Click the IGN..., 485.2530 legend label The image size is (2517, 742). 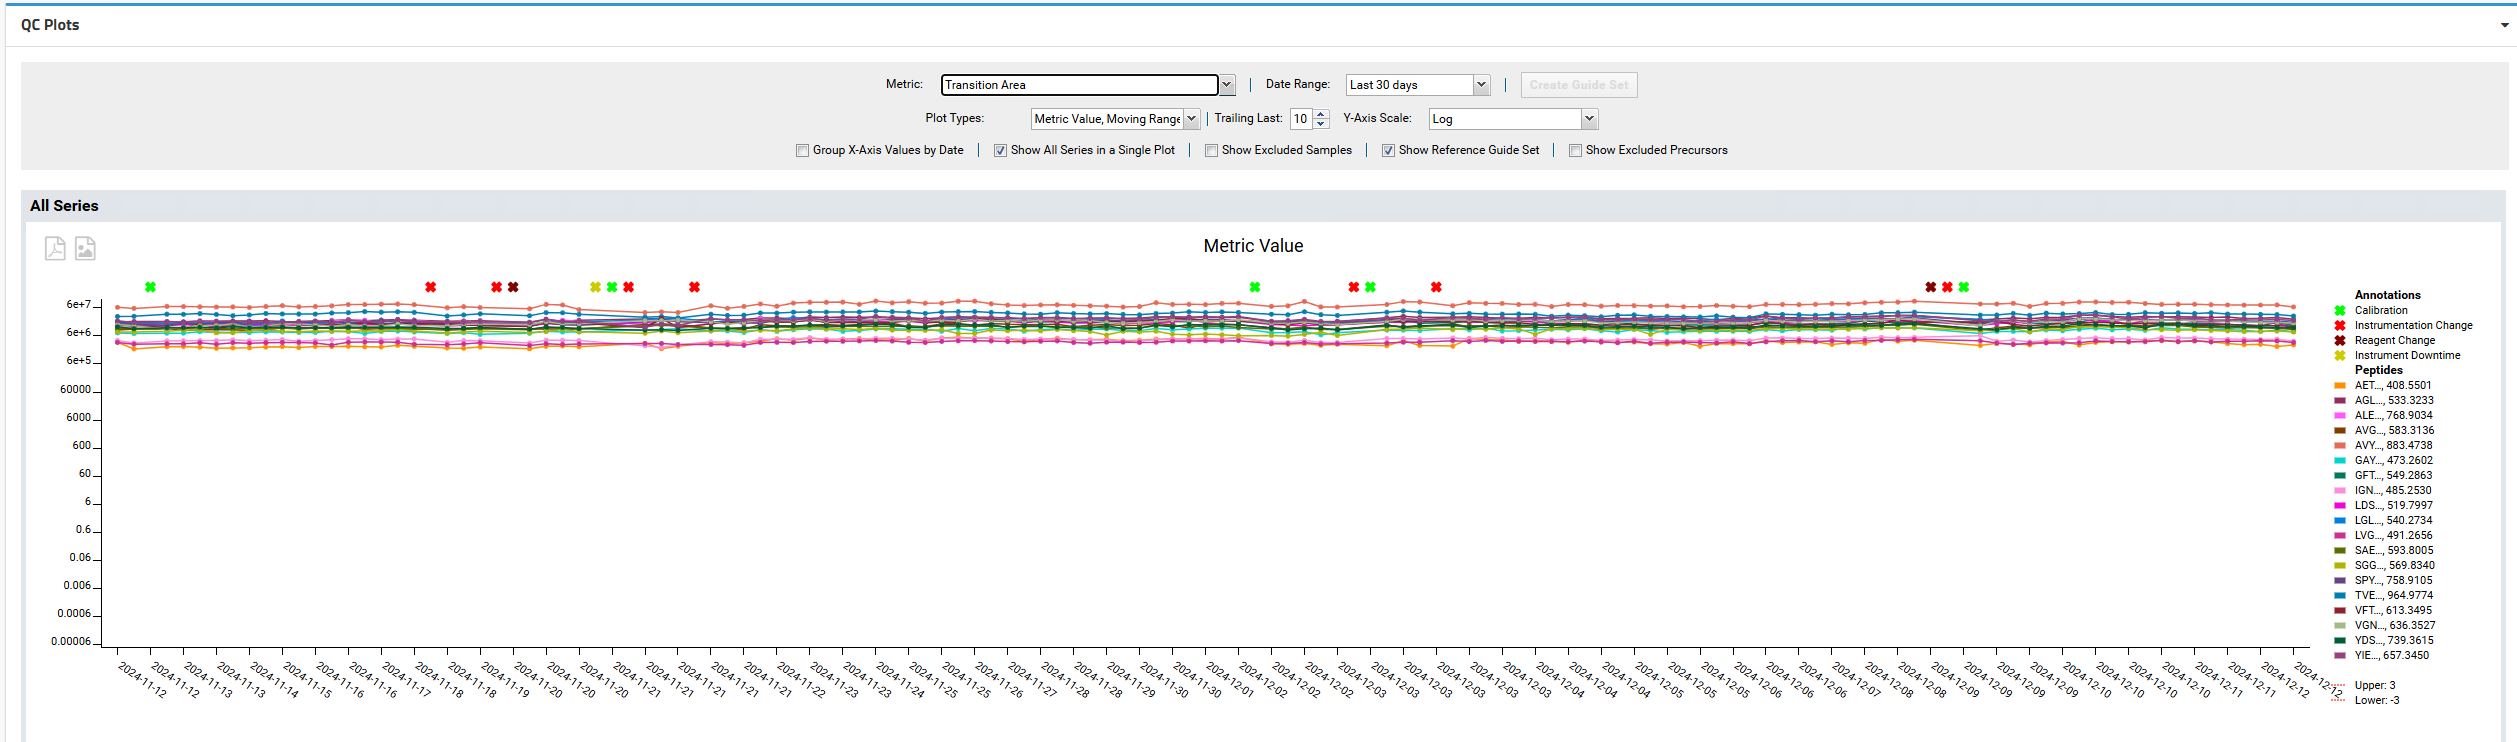(2393, 490)
